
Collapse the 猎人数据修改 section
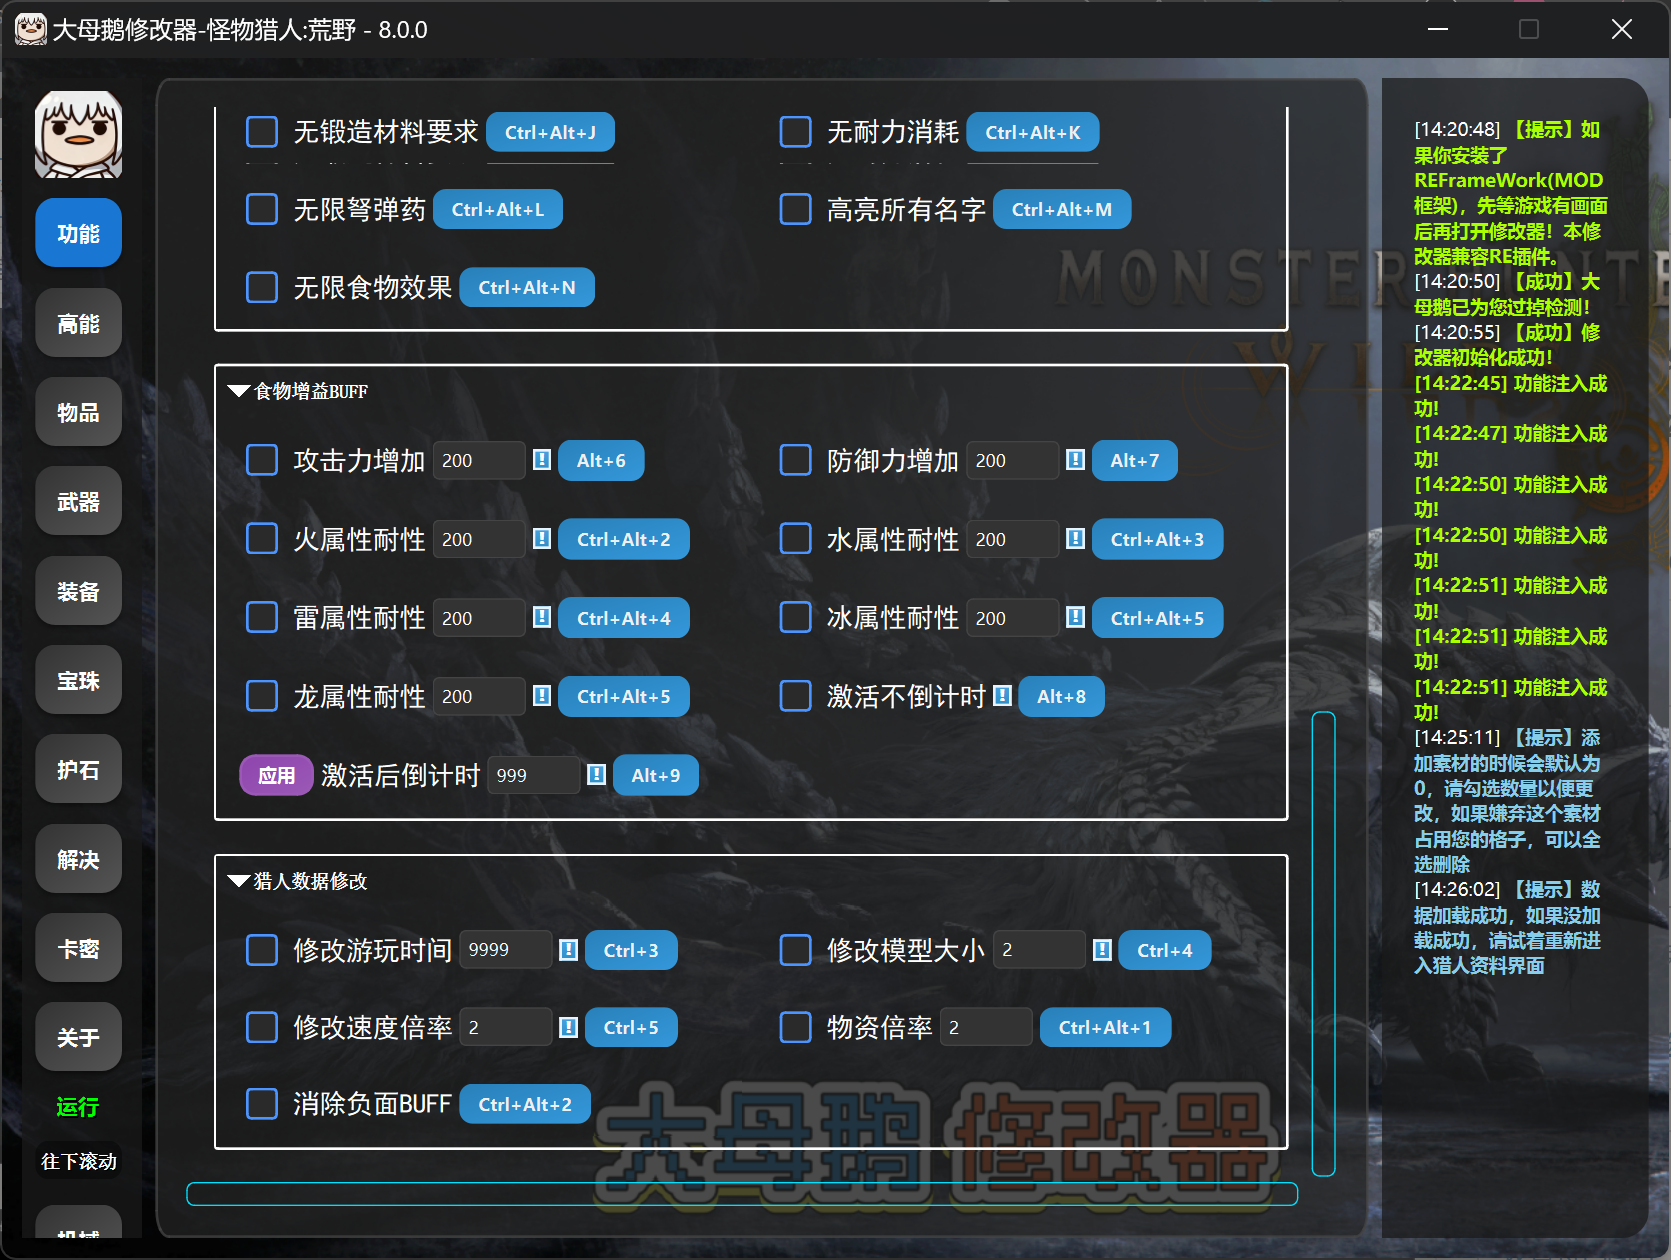239,881
